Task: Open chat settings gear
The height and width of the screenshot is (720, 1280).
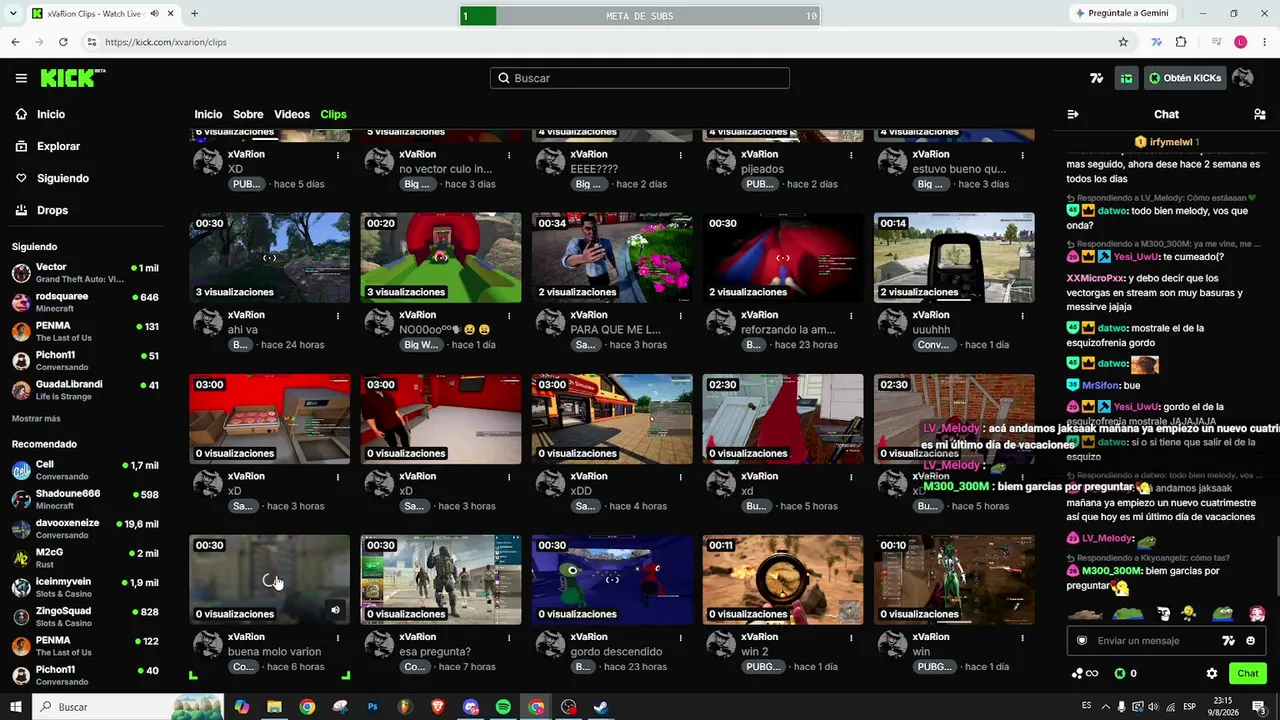Action: (x=1212, y=674)
